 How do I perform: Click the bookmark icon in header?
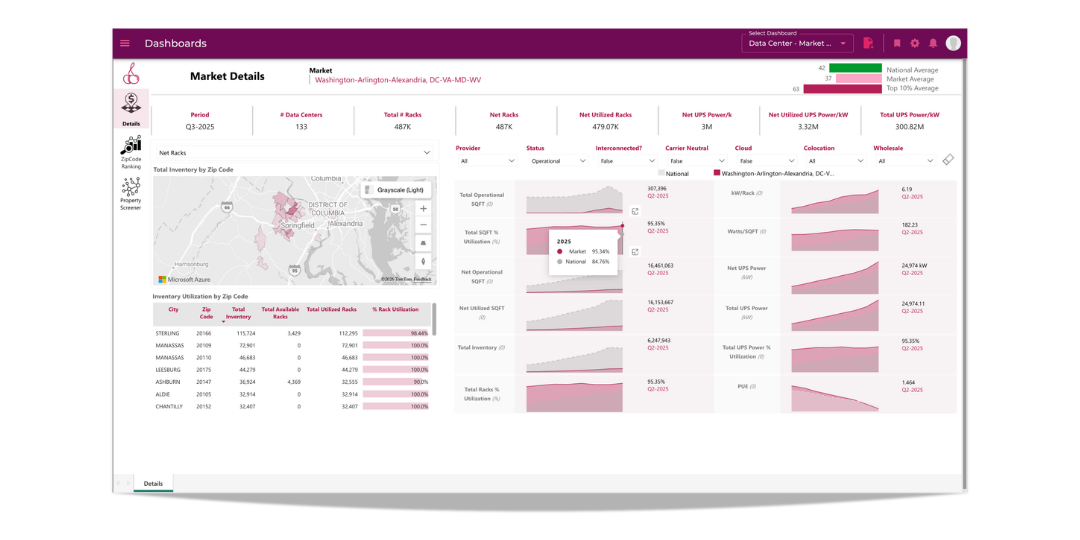897,43
